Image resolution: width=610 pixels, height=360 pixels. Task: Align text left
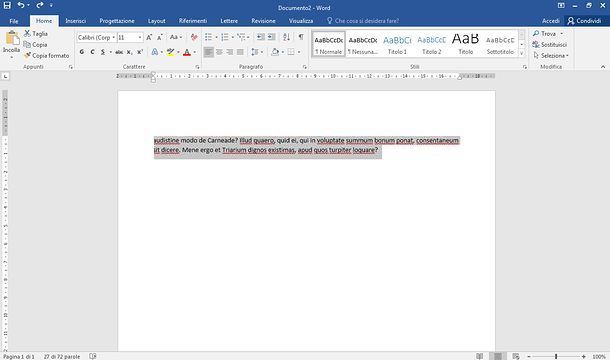pos(209,52)
